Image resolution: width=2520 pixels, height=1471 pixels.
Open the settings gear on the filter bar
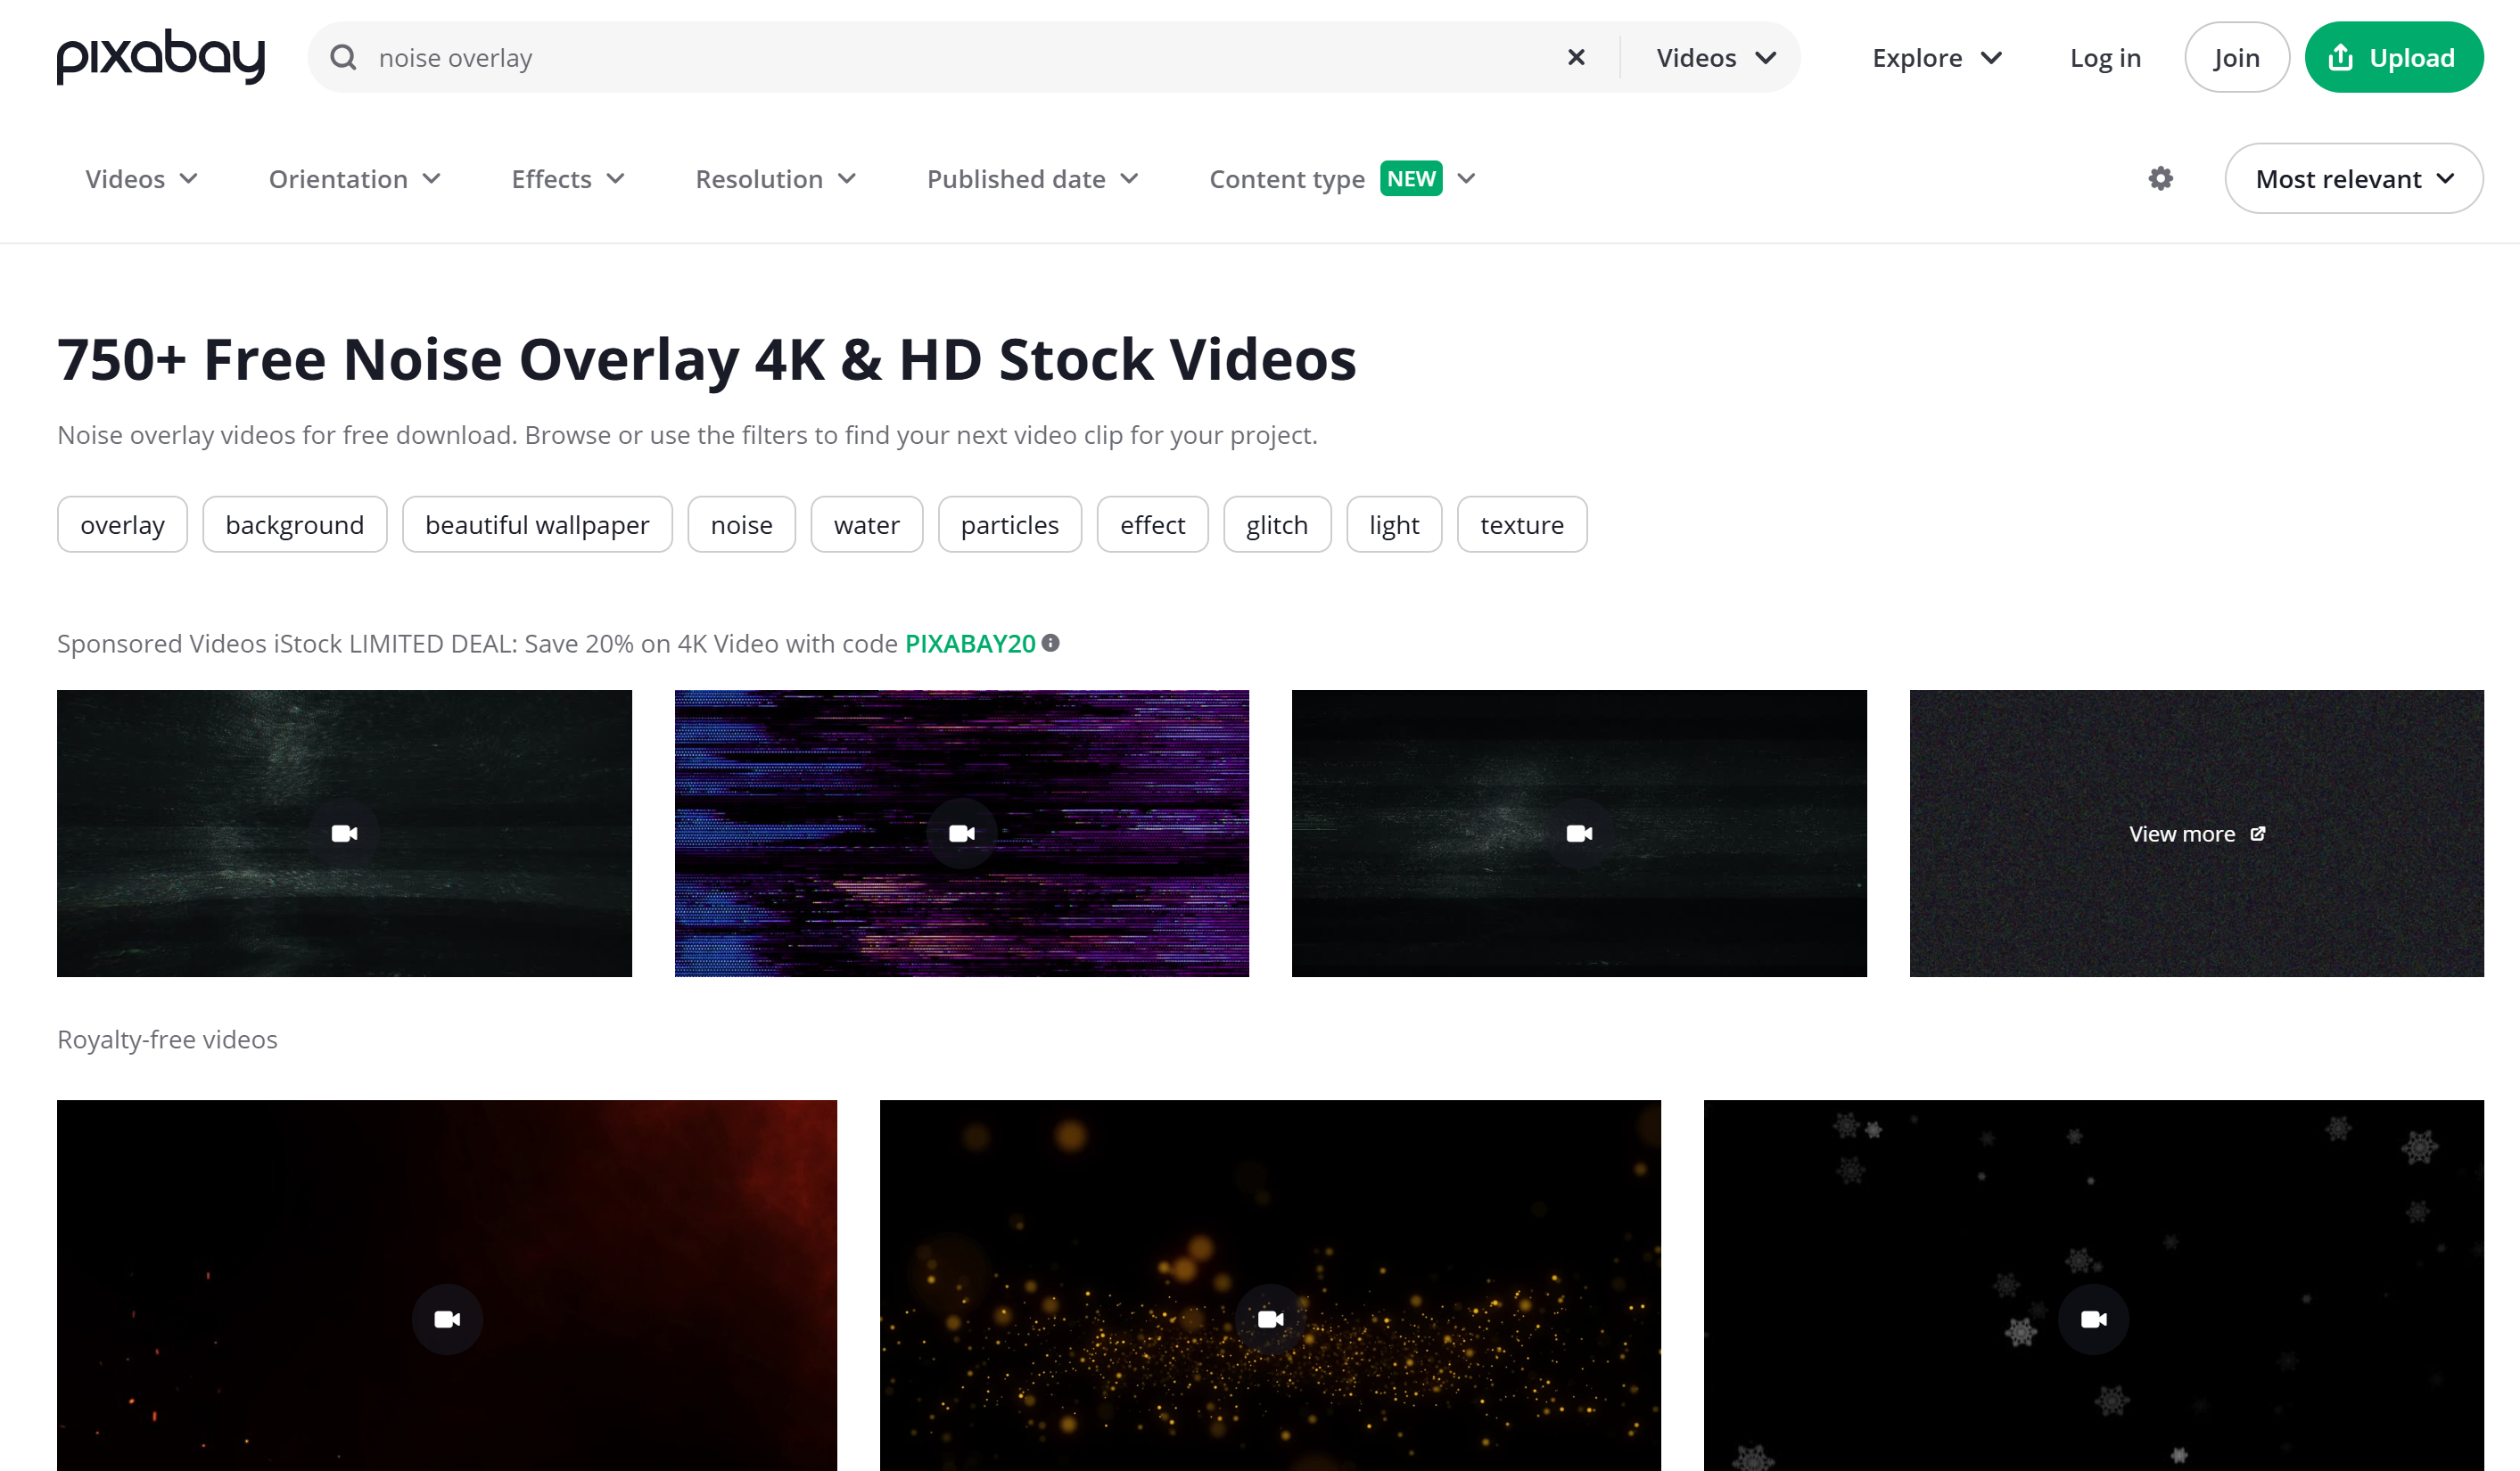pyautogui.click(x=2159, y=178)
